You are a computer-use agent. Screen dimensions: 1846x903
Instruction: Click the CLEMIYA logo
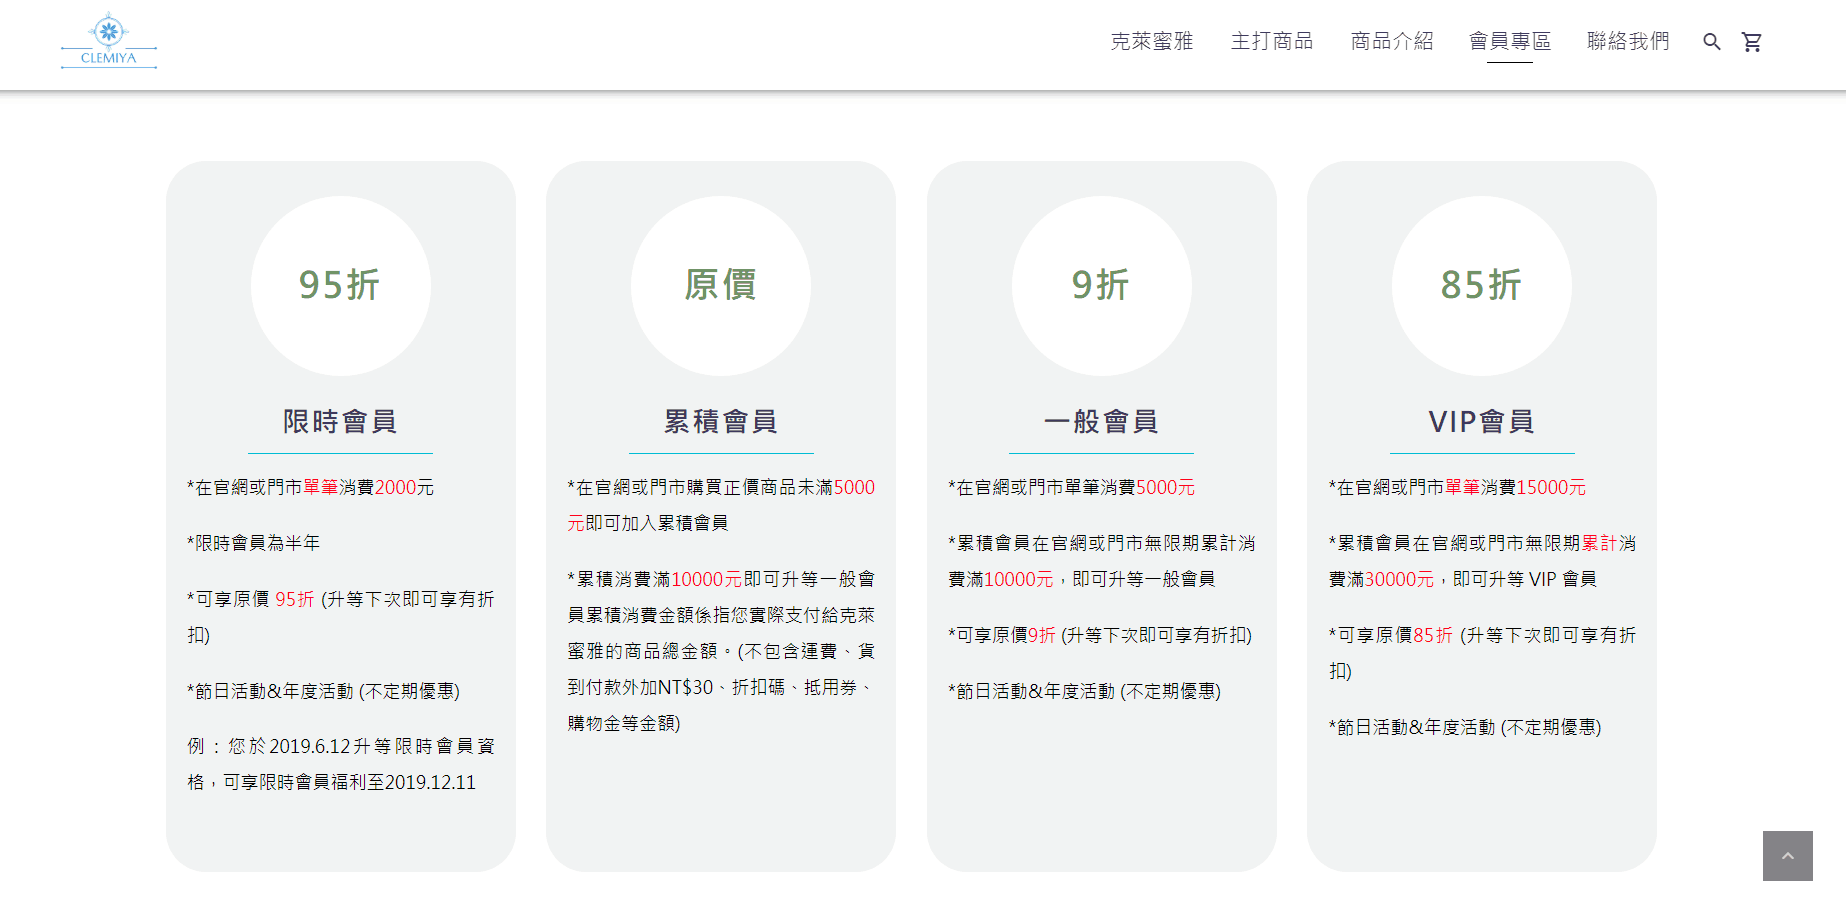coord(108,41)
